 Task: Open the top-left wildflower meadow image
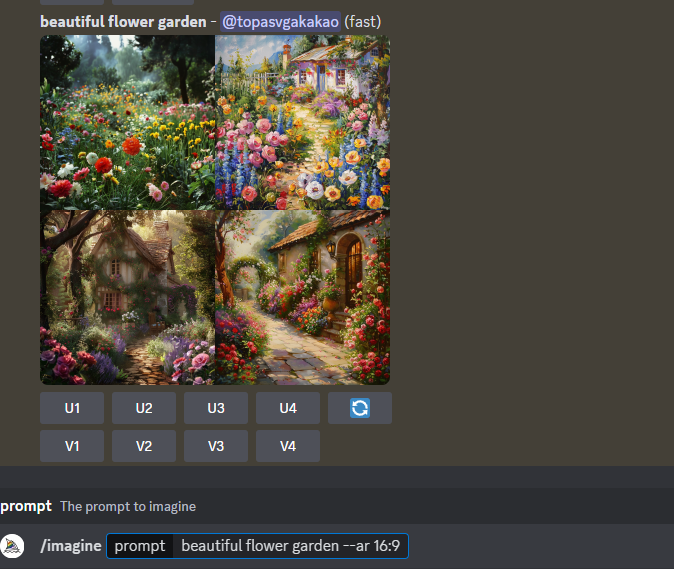(x=127, y=122)
